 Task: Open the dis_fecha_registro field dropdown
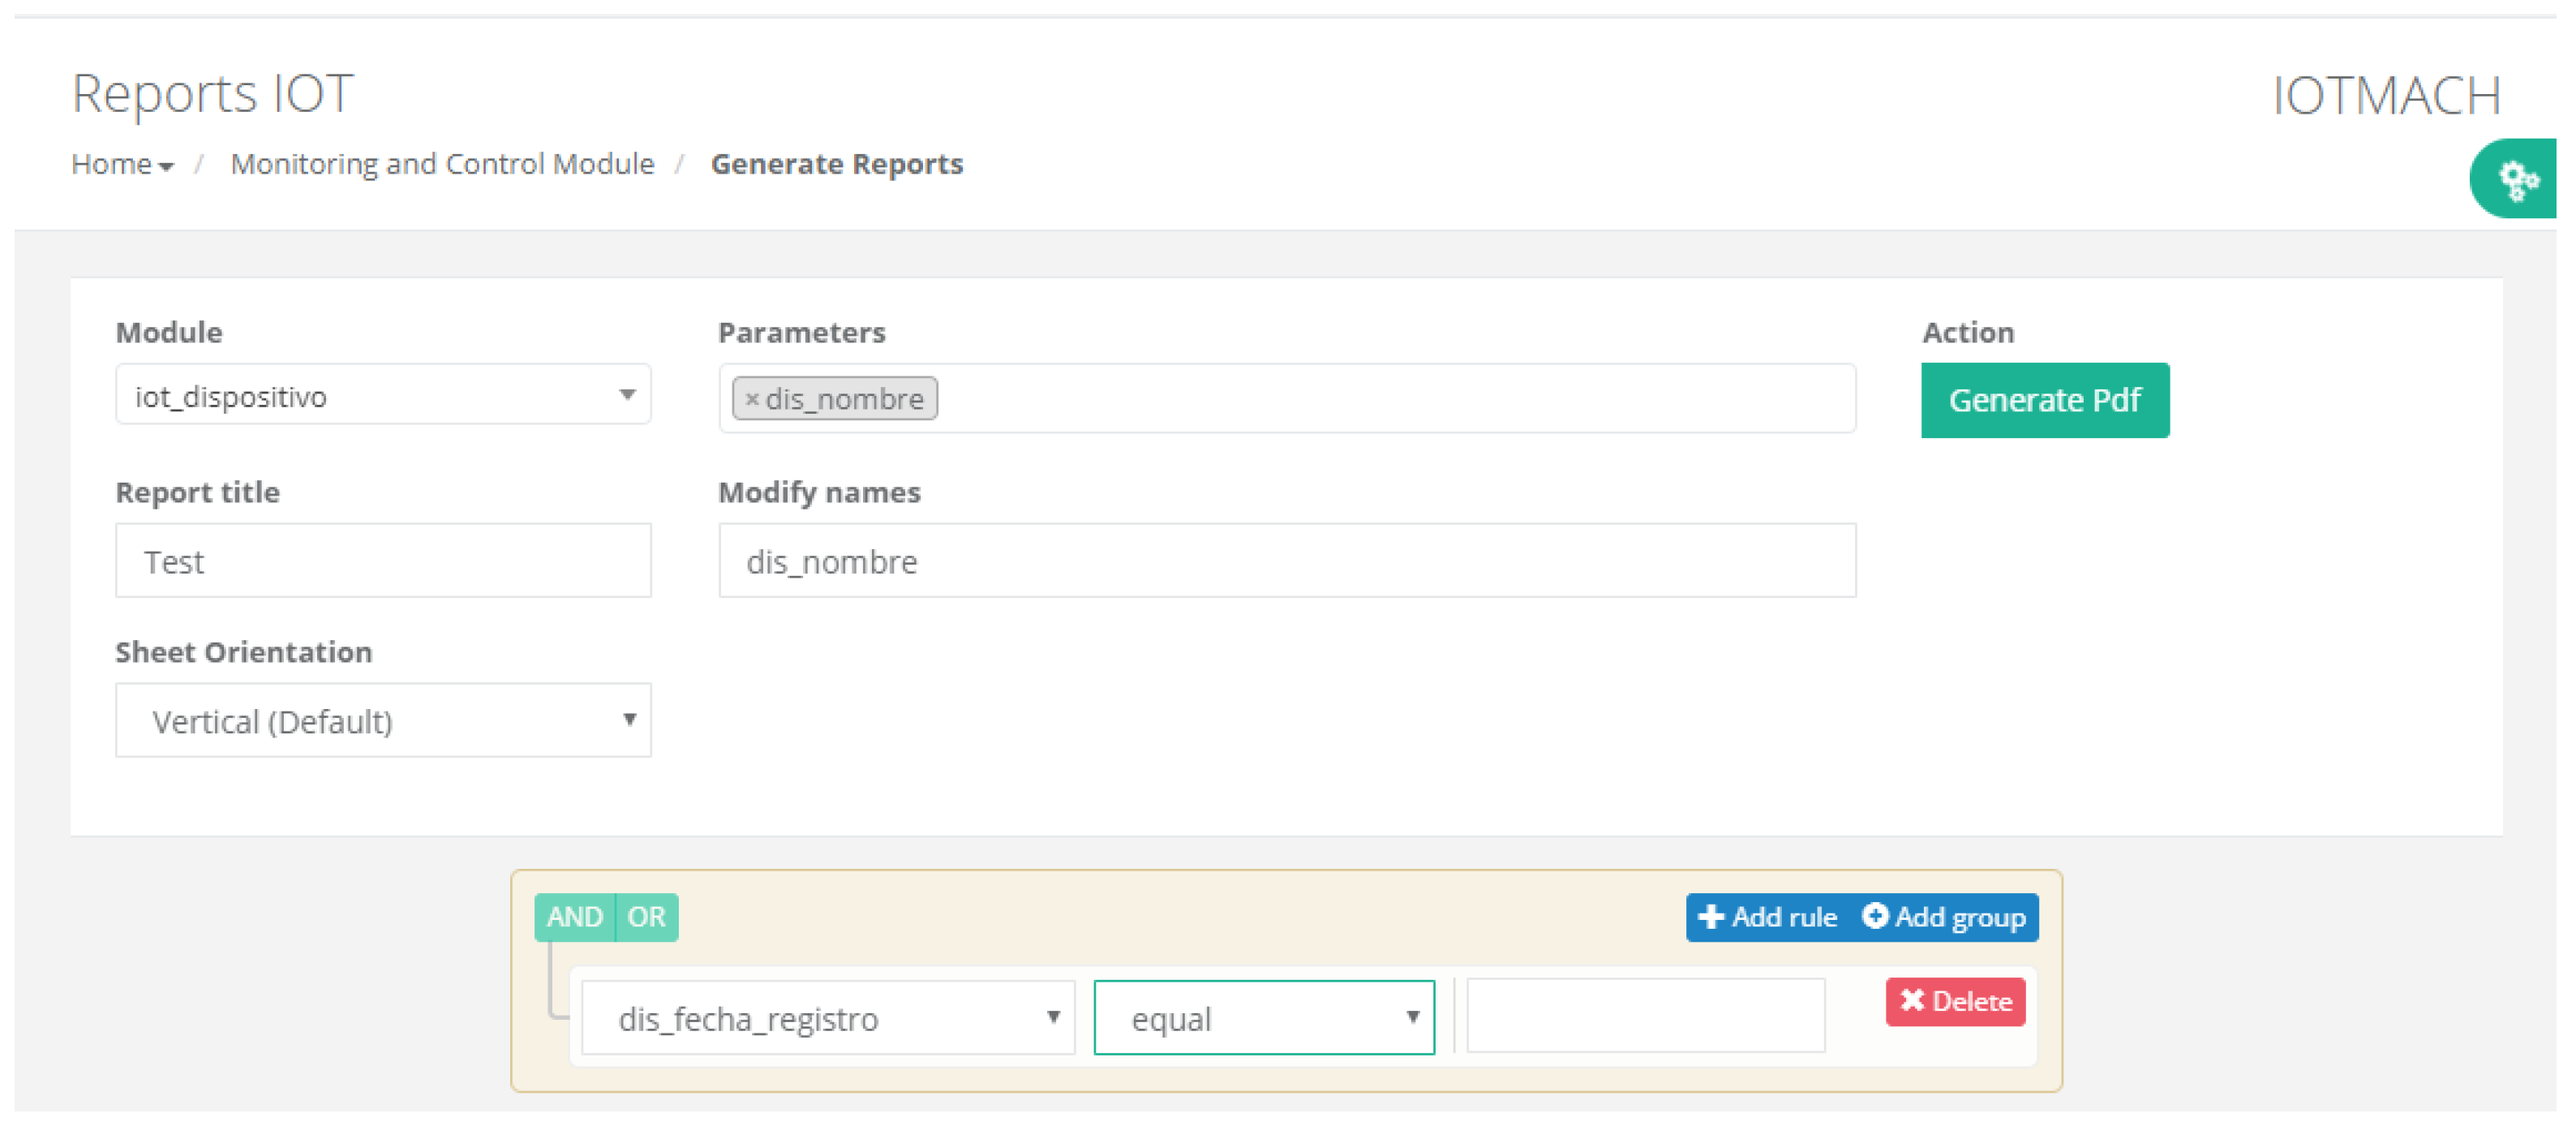point(828,1018)
